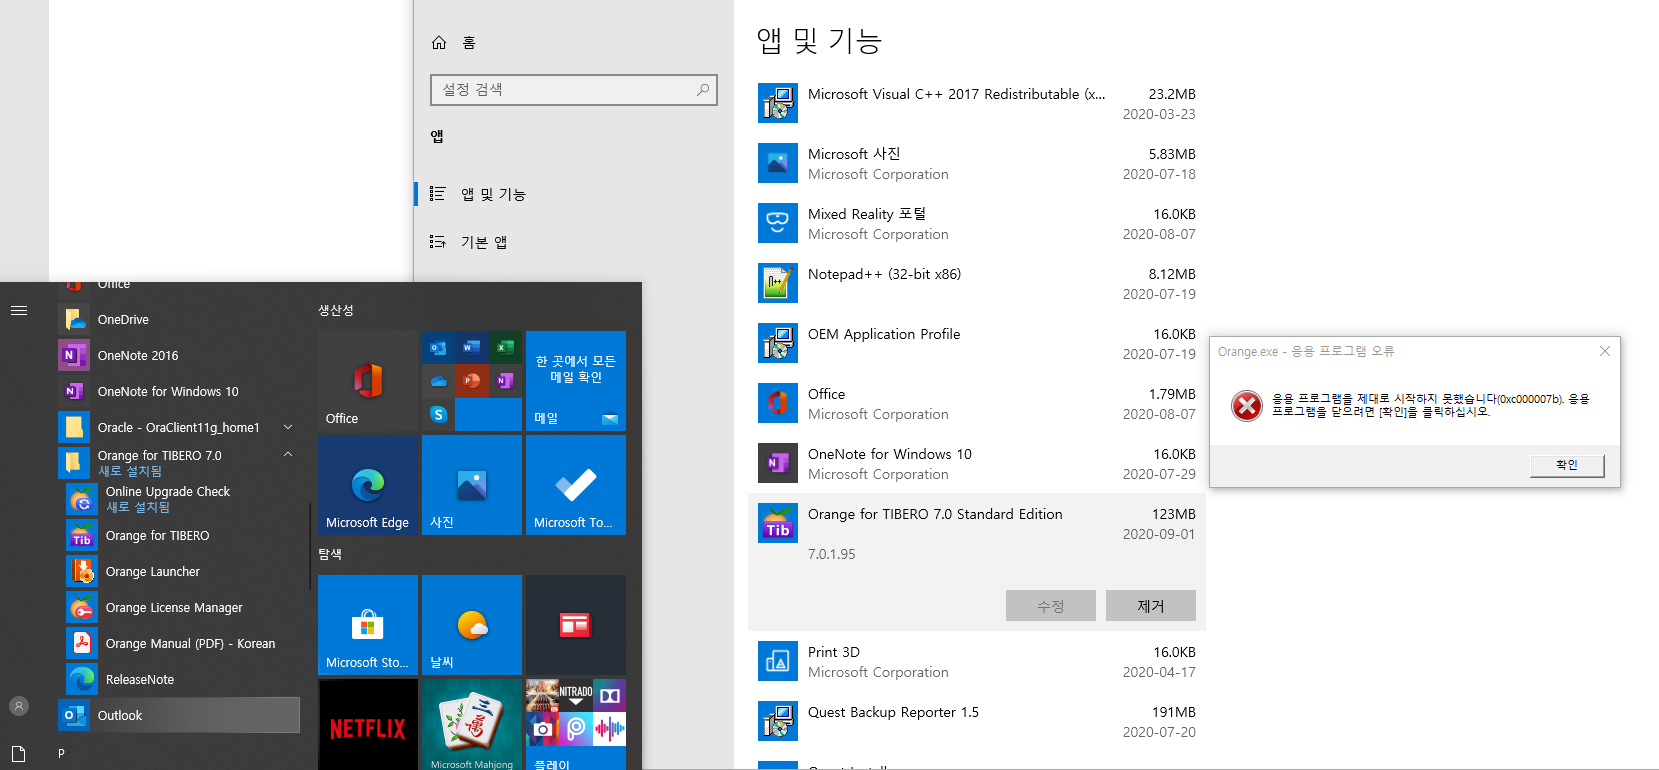Open Orange Manual PDF Korean entry
Viewport: 1659px width, 770px height.
click(x=190, y=644)
